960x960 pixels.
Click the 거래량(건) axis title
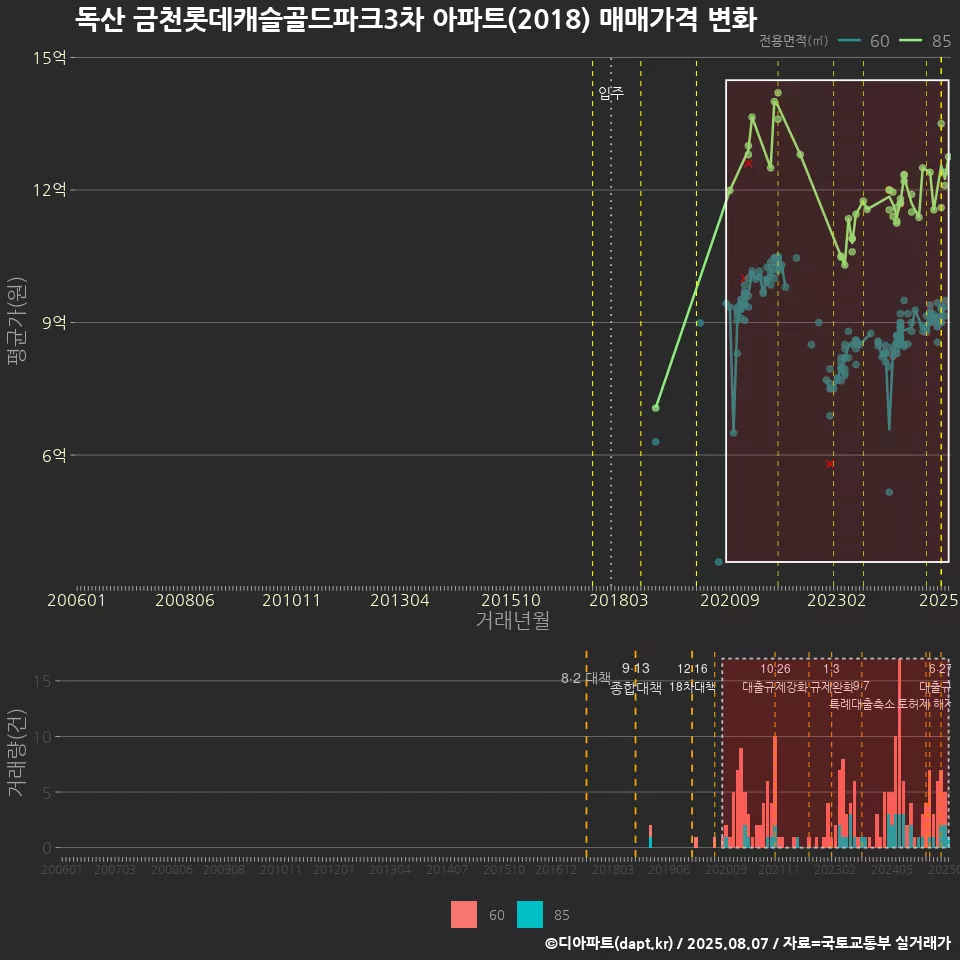pos(17,752)
